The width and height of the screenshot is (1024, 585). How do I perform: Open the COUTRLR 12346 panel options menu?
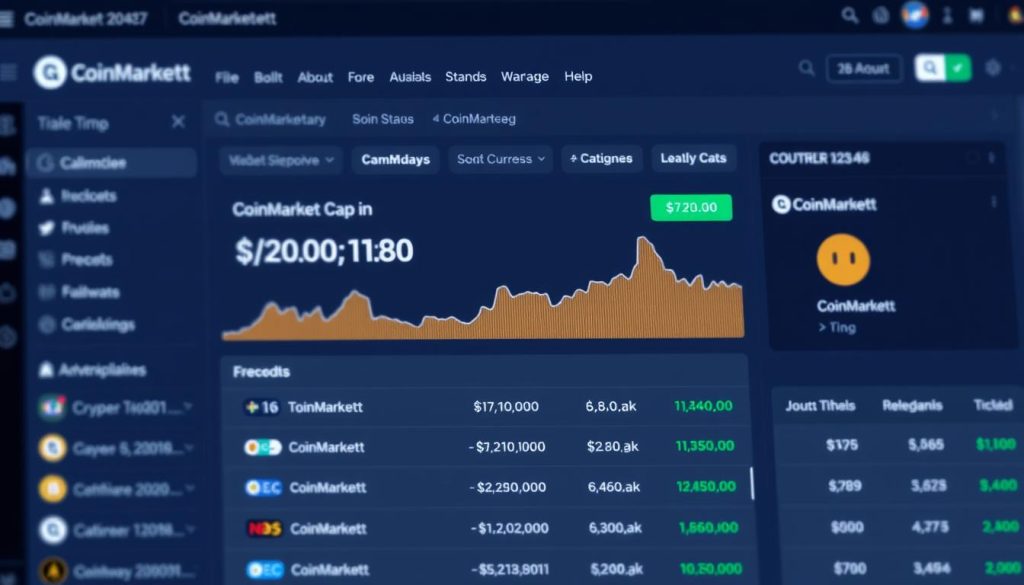(992, 157)
